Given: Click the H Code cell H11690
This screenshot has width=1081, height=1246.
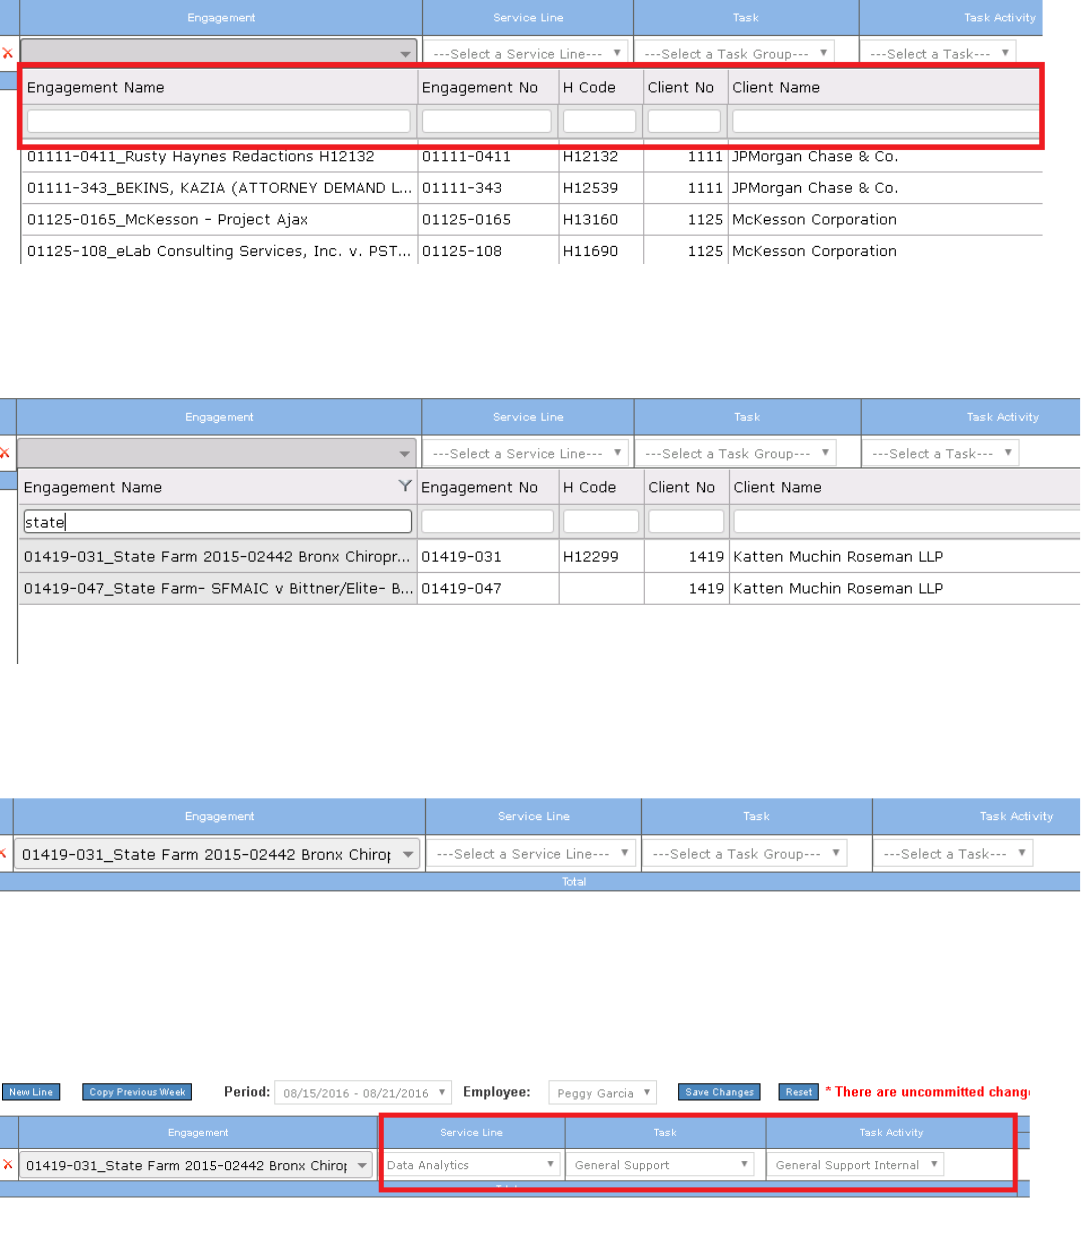Looking at the screenshot, I should pyautogui.click(x=590, y=251).
